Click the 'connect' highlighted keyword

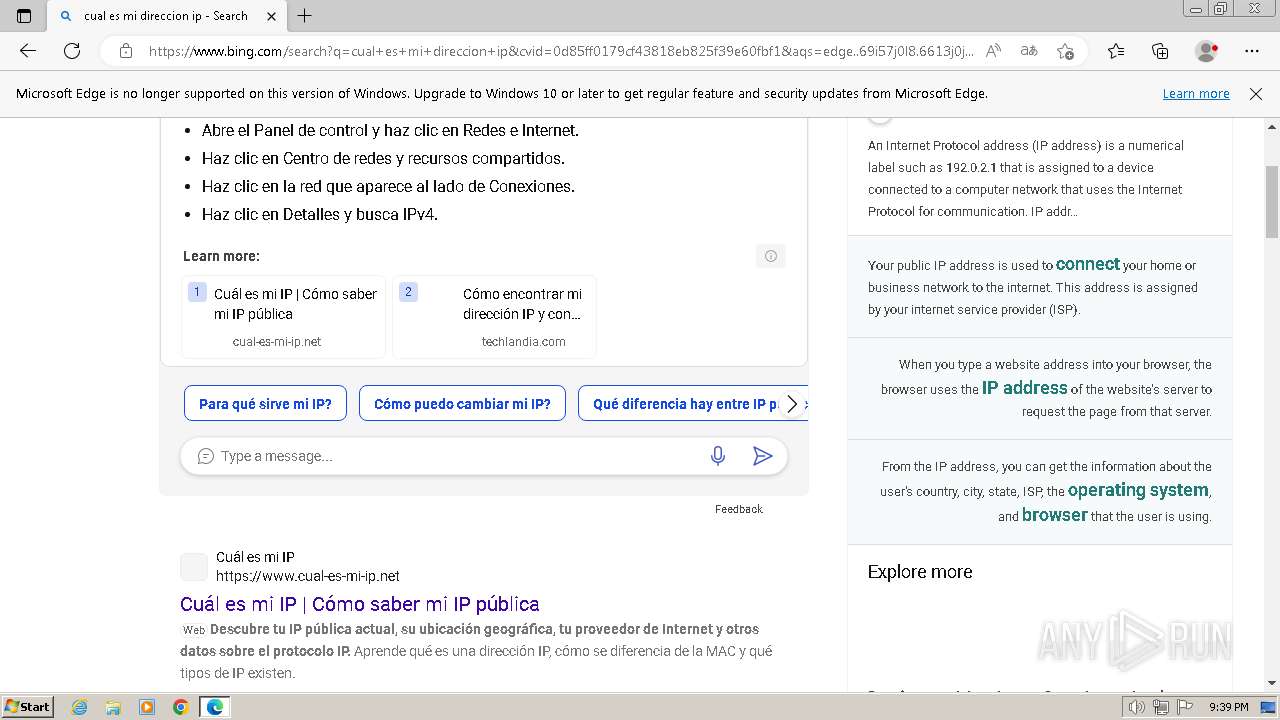tap(1088, 264)
